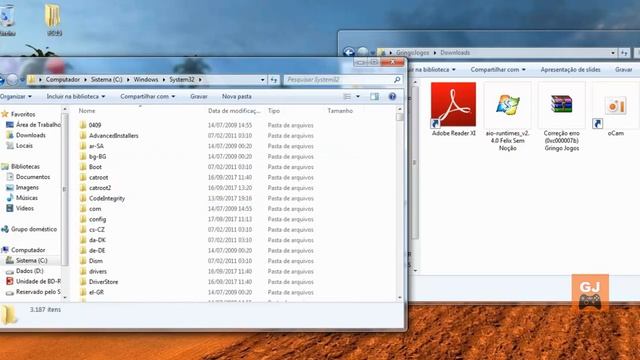640x360 pixels.
Task: Open the Adobe Reader XI shortcut
Action: (x=453, y=109)
